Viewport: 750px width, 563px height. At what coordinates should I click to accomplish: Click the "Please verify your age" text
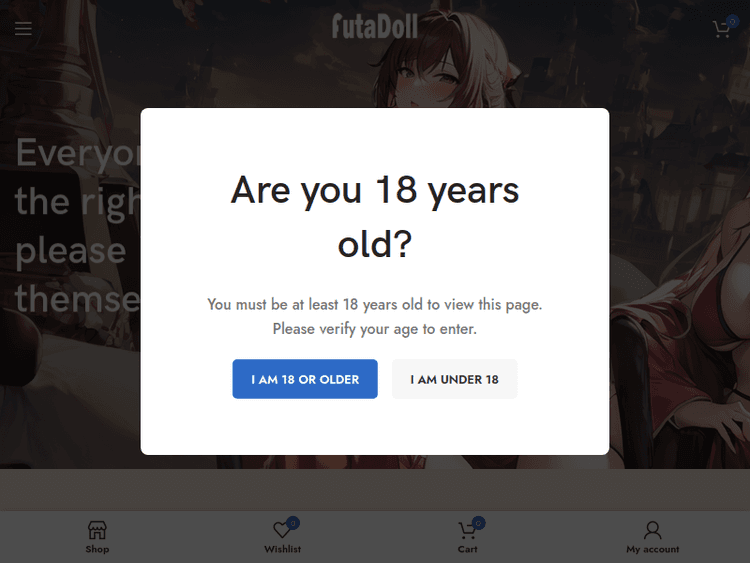(x=375, y=328)
